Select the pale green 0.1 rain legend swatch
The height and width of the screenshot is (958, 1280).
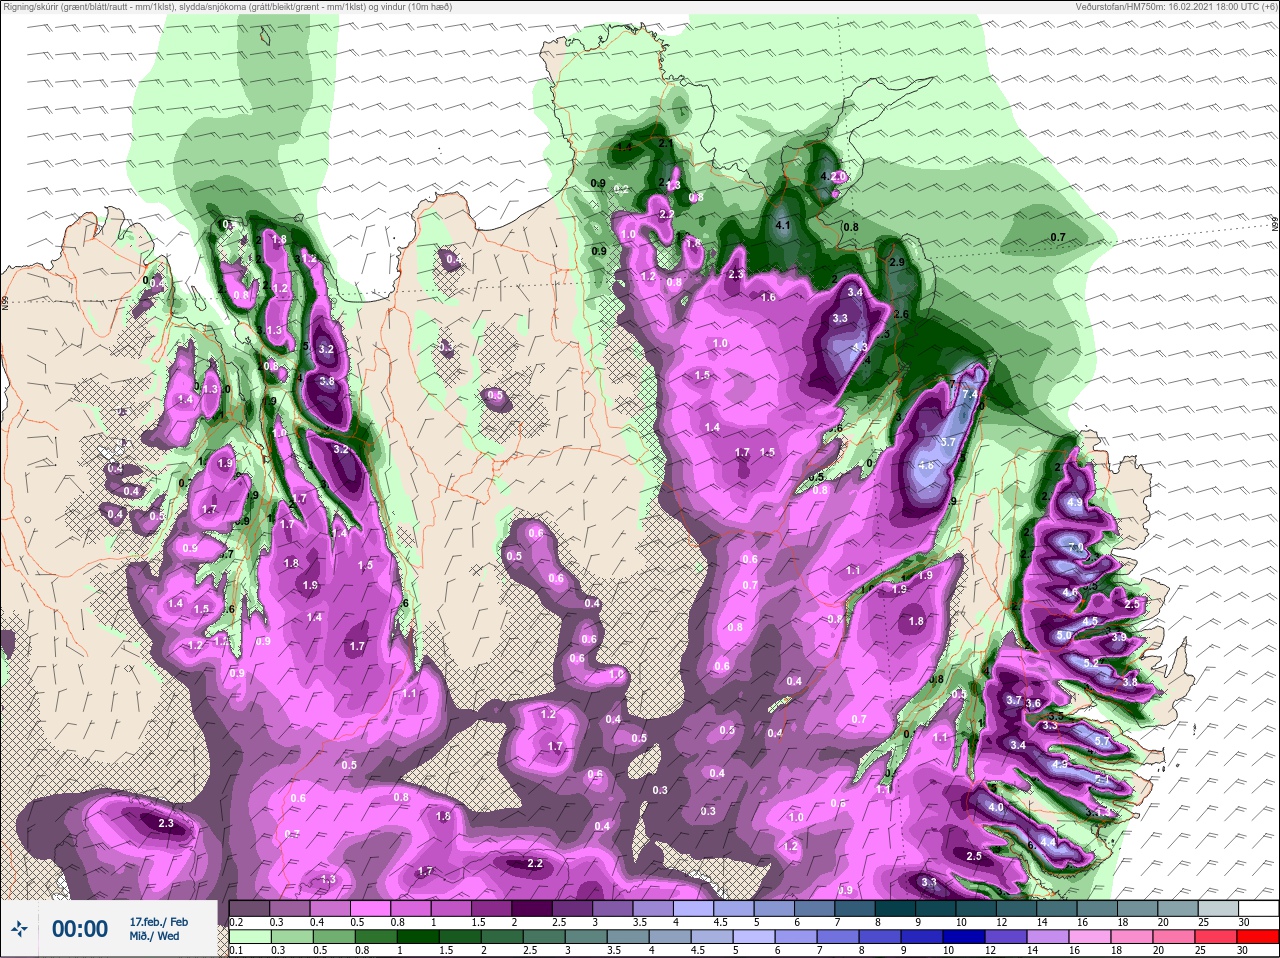(249, 937)
